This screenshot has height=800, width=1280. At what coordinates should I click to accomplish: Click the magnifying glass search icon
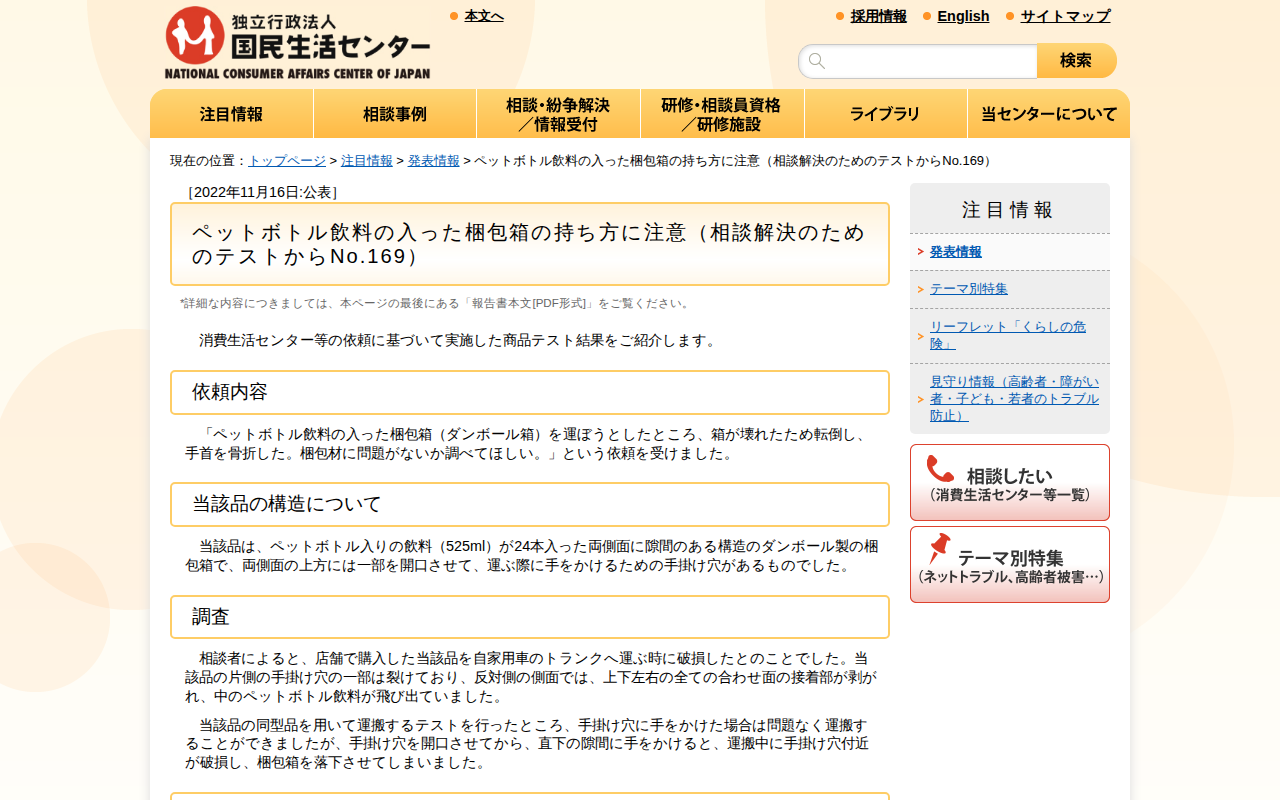[817, 61]
